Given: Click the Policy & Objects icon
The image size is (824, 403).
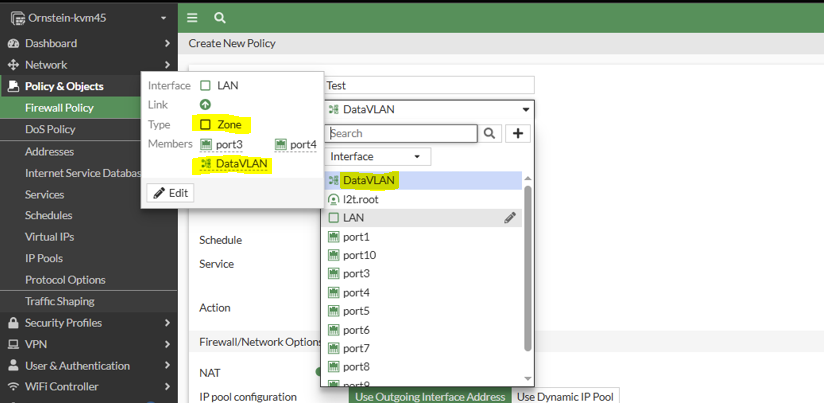Looking at the screenshot, I should coord(14,86).
